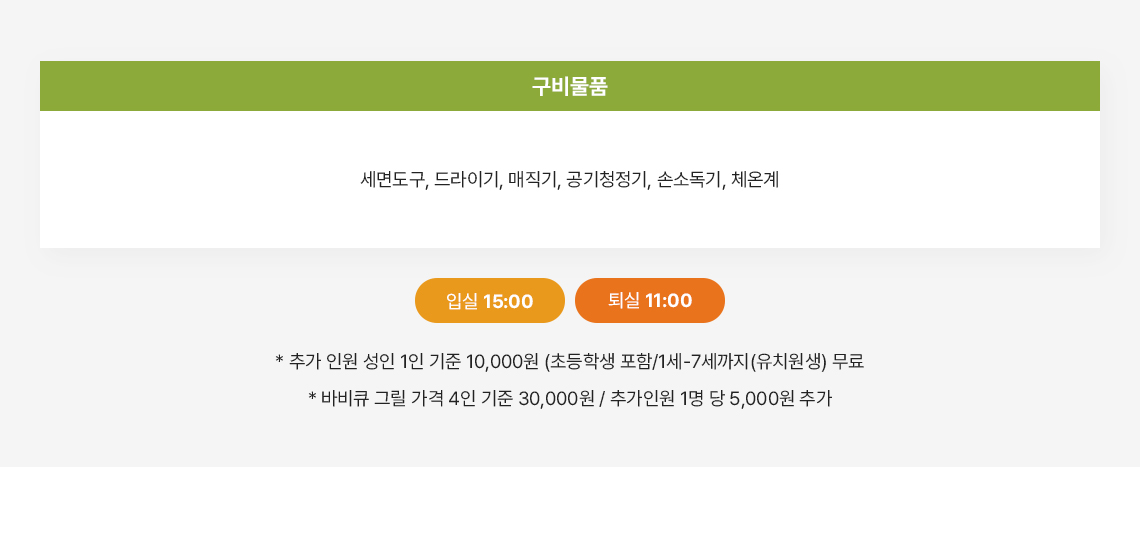Click the 매직기 item in amenities list
Viewport: 1140px width, 546px height.
pos(532,180)
